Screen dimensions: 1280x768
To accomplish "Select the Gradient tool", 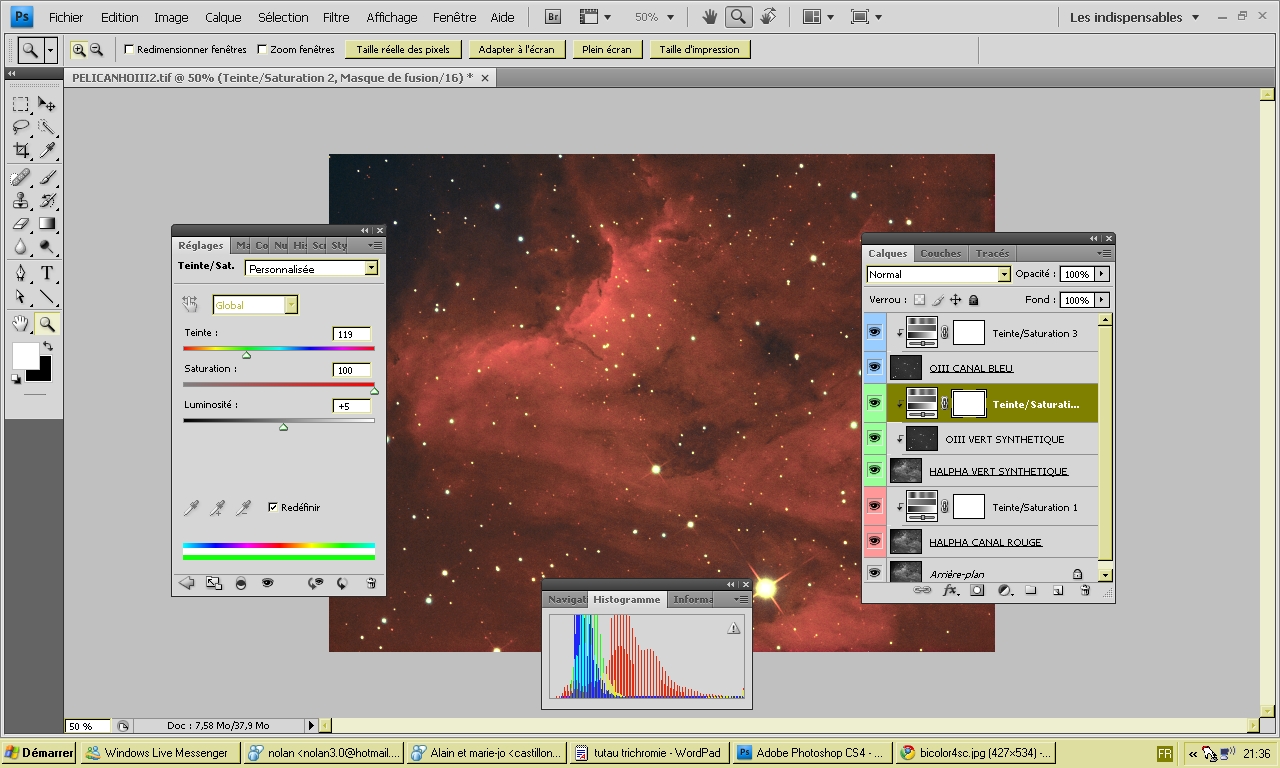I will [46, 224].
